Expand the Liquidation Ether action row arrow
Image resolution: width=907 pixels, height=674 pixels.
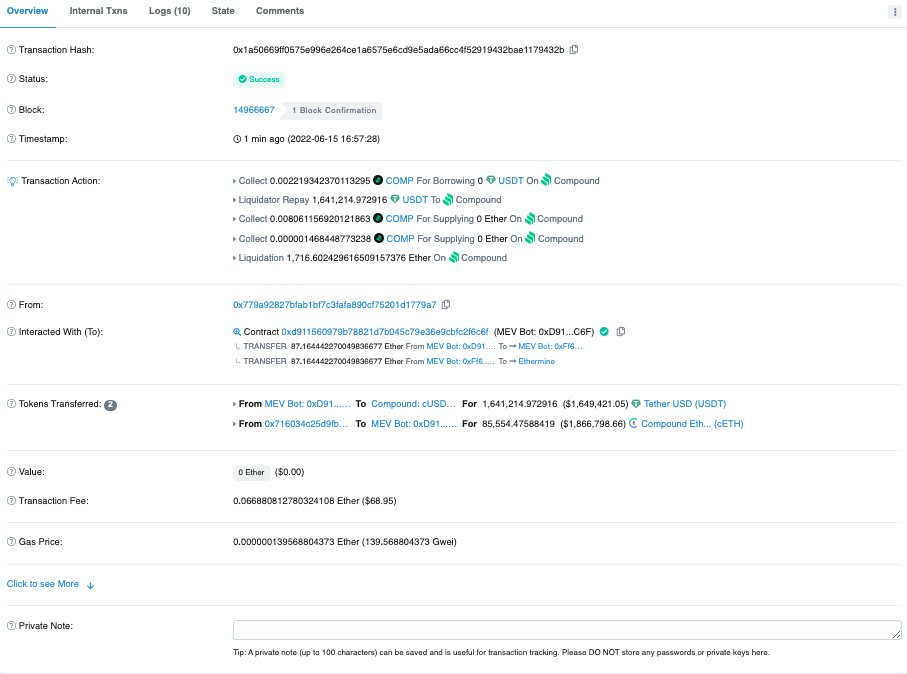point(234,258)
